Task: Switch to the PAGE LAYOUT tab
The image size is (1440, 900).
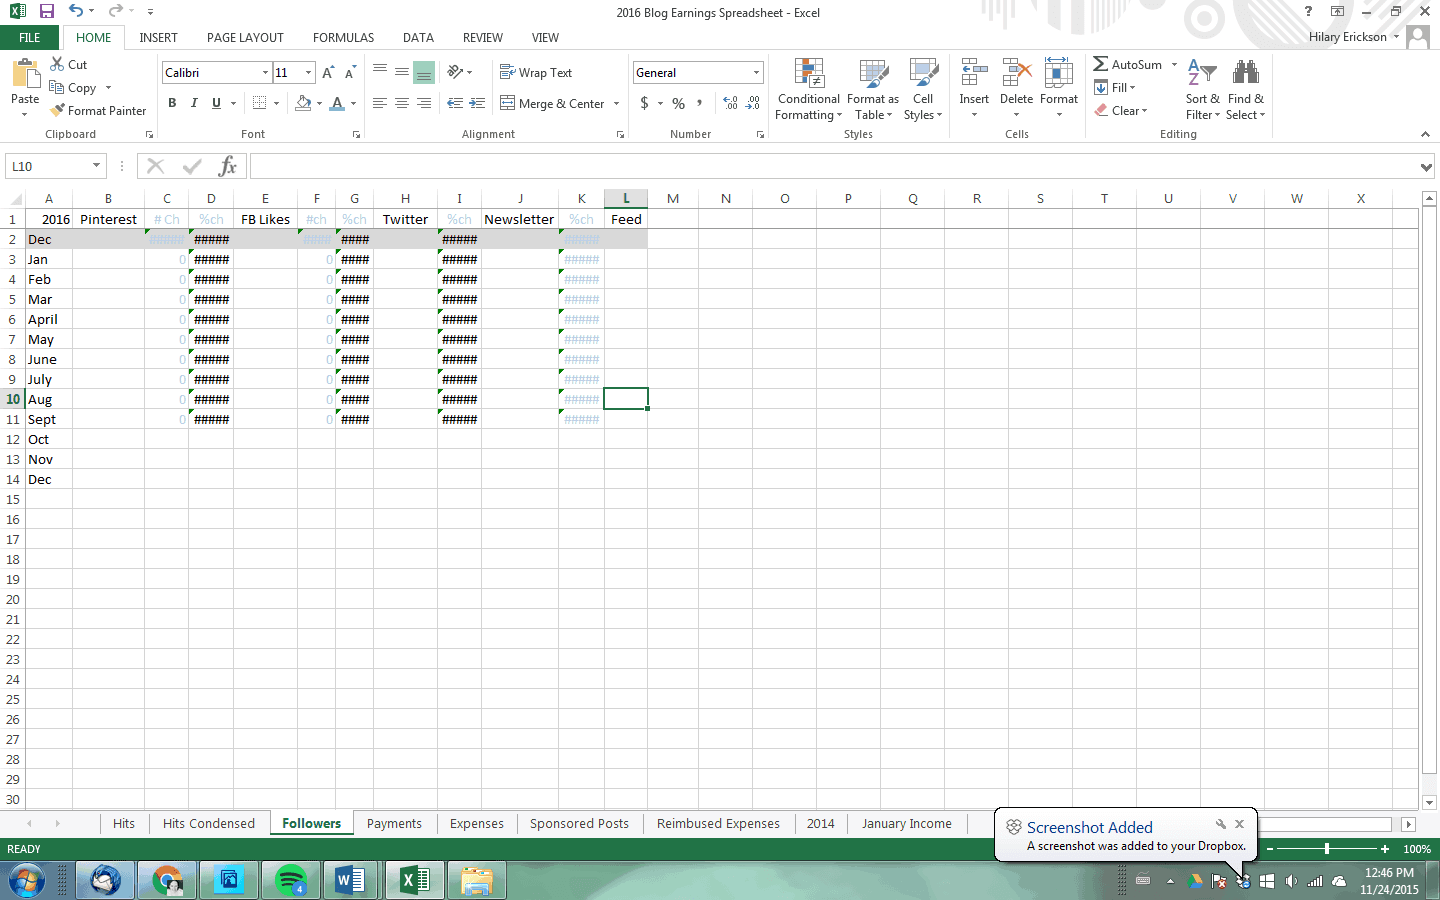Action: pyautogui.click(x=245, y=38)
